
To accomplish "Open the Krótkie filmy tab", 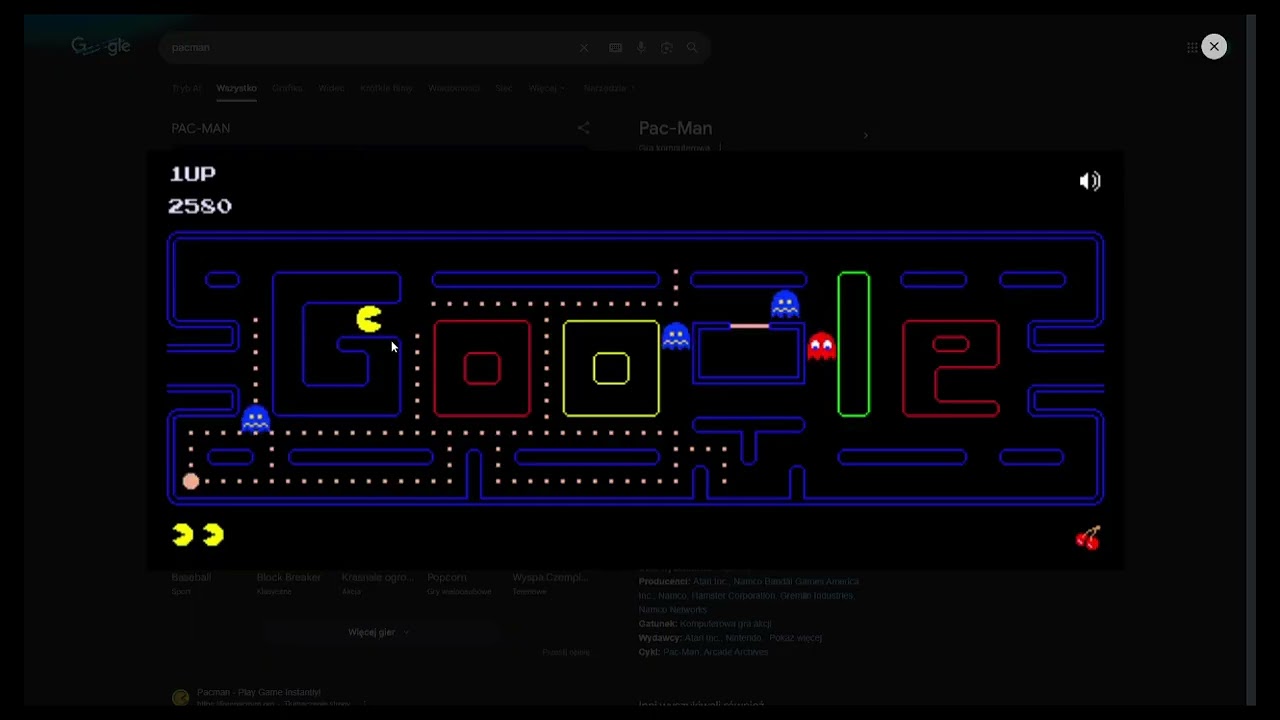I will (x=386, y=88).
